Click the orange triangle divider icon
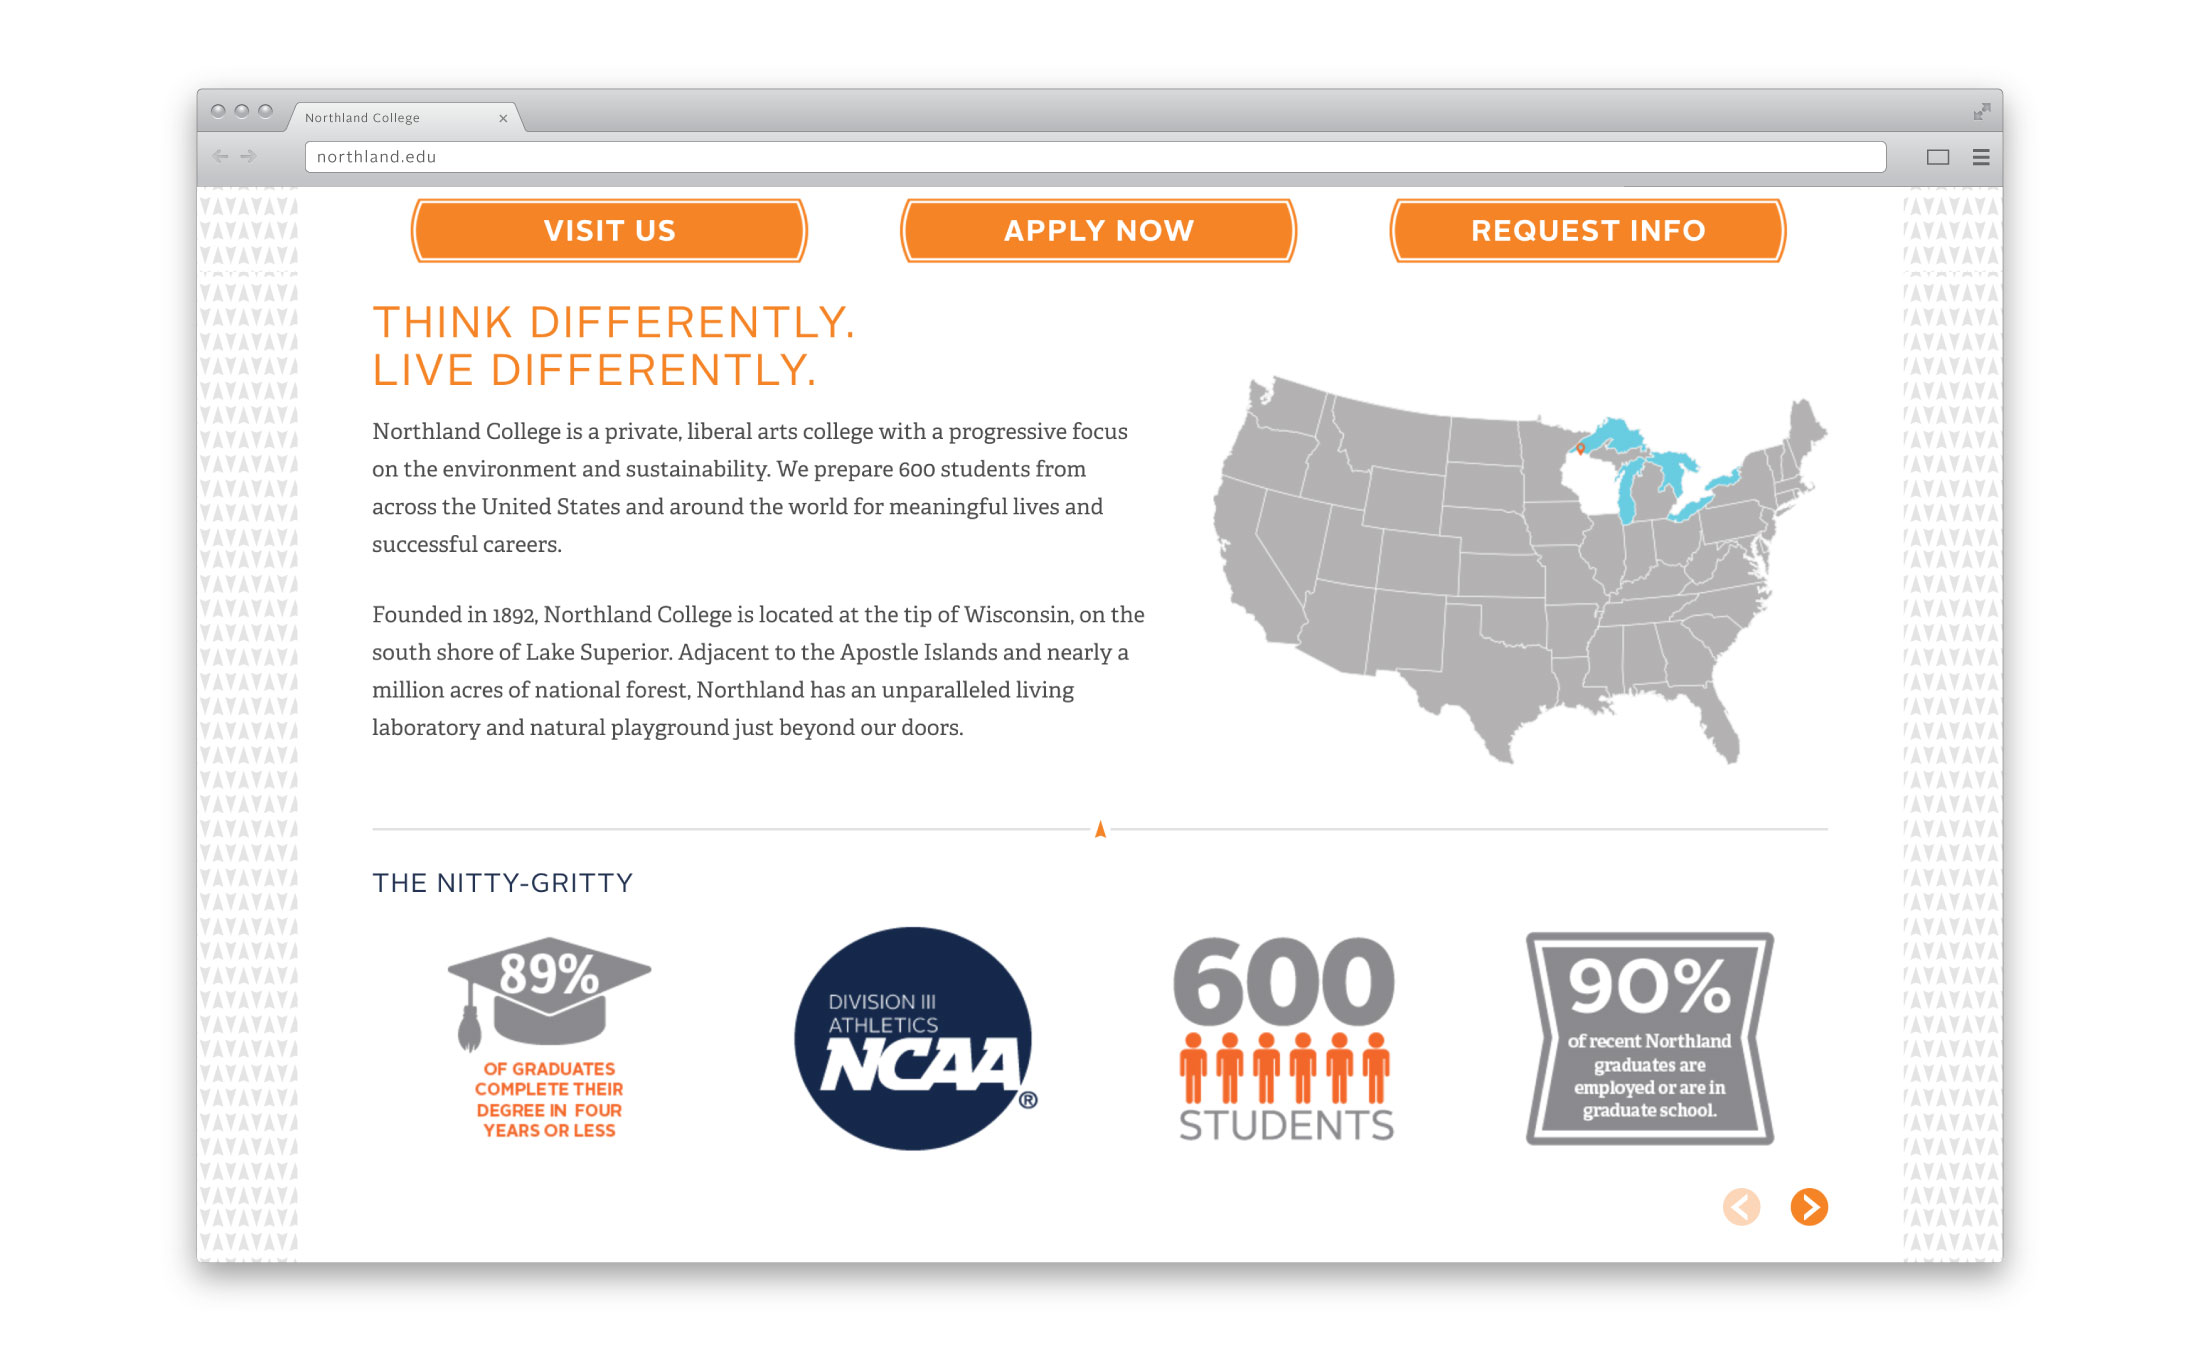The image size is (2200, 1350). (1100, 828)
